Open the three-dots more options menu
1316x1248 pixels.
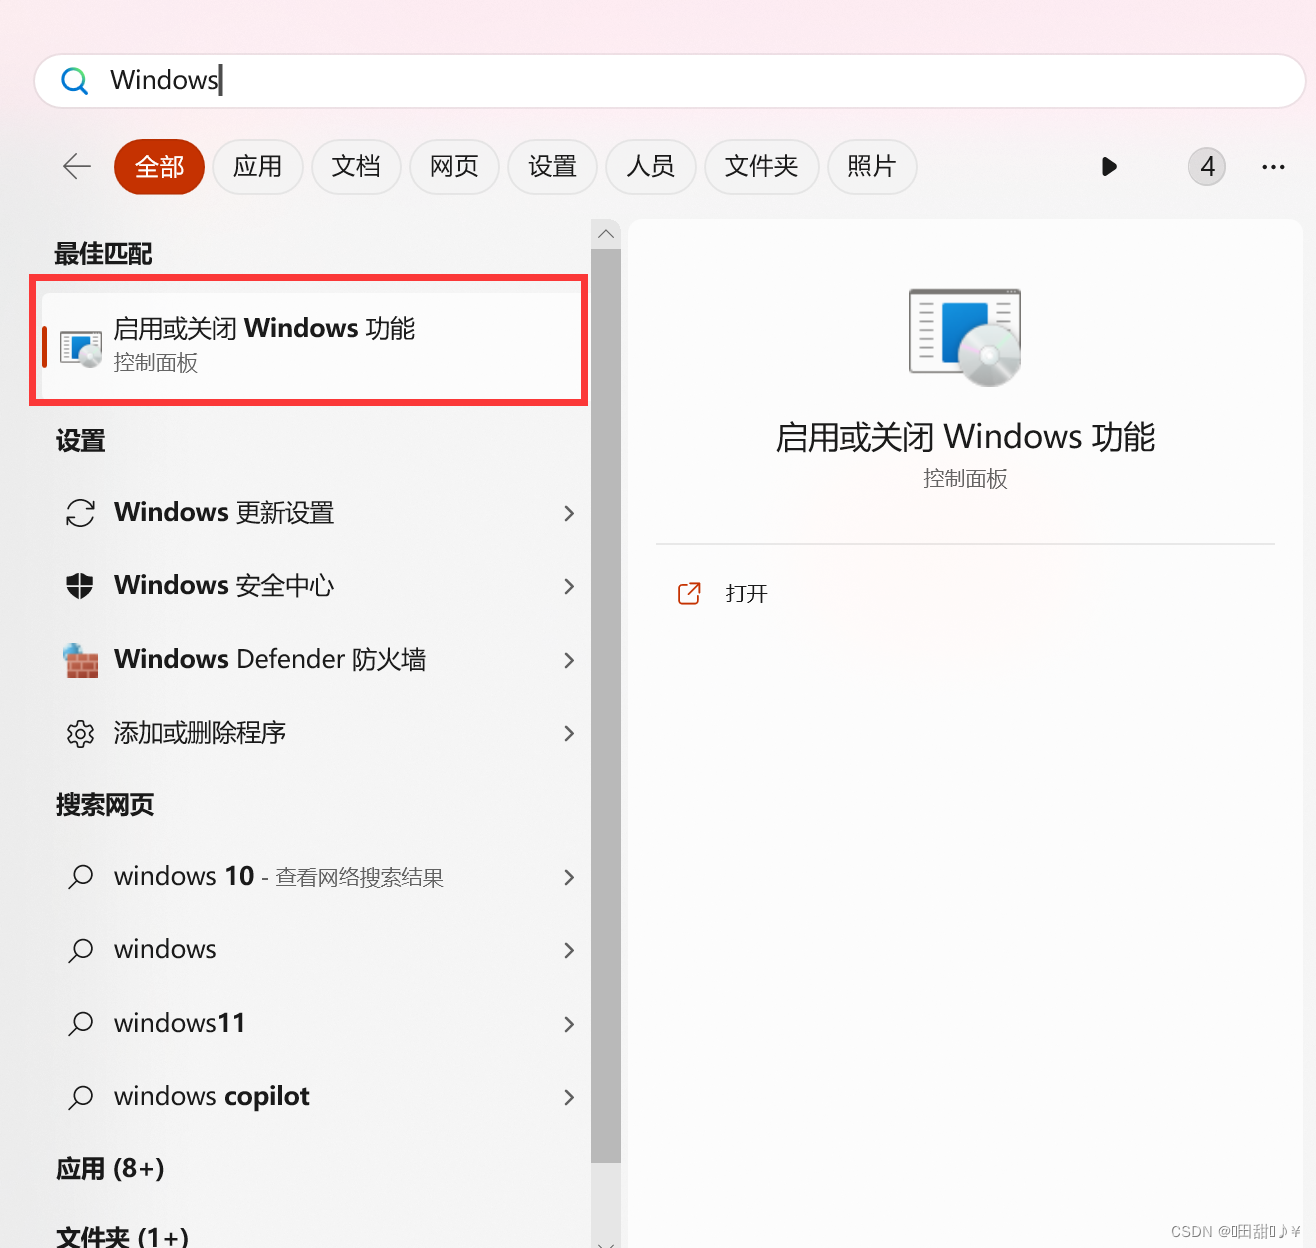(x=1273, y=167)
